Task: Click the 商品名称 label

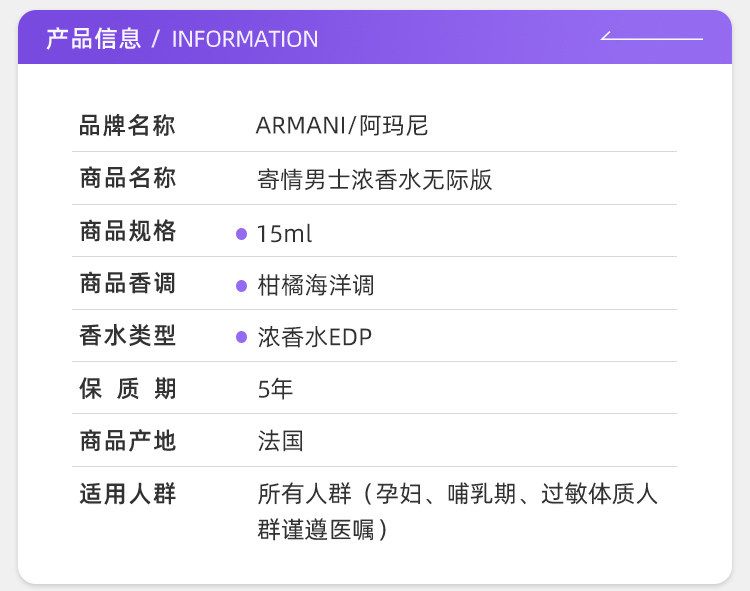Action: click(128, 179)
